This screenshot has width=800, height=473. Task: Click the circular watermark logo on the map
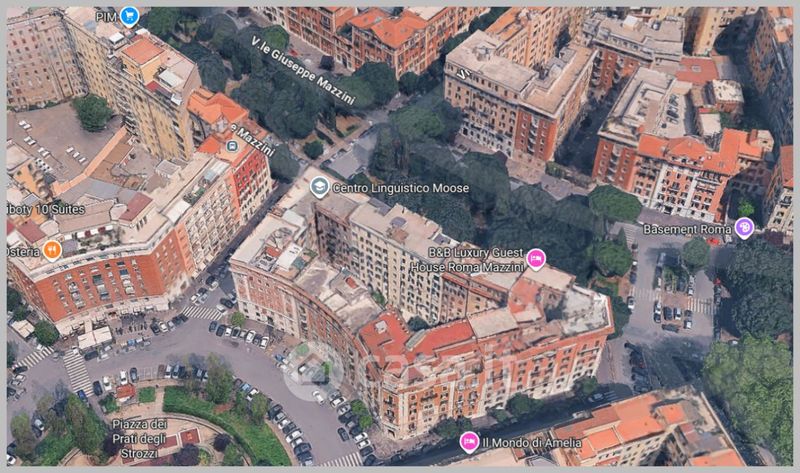312,372
